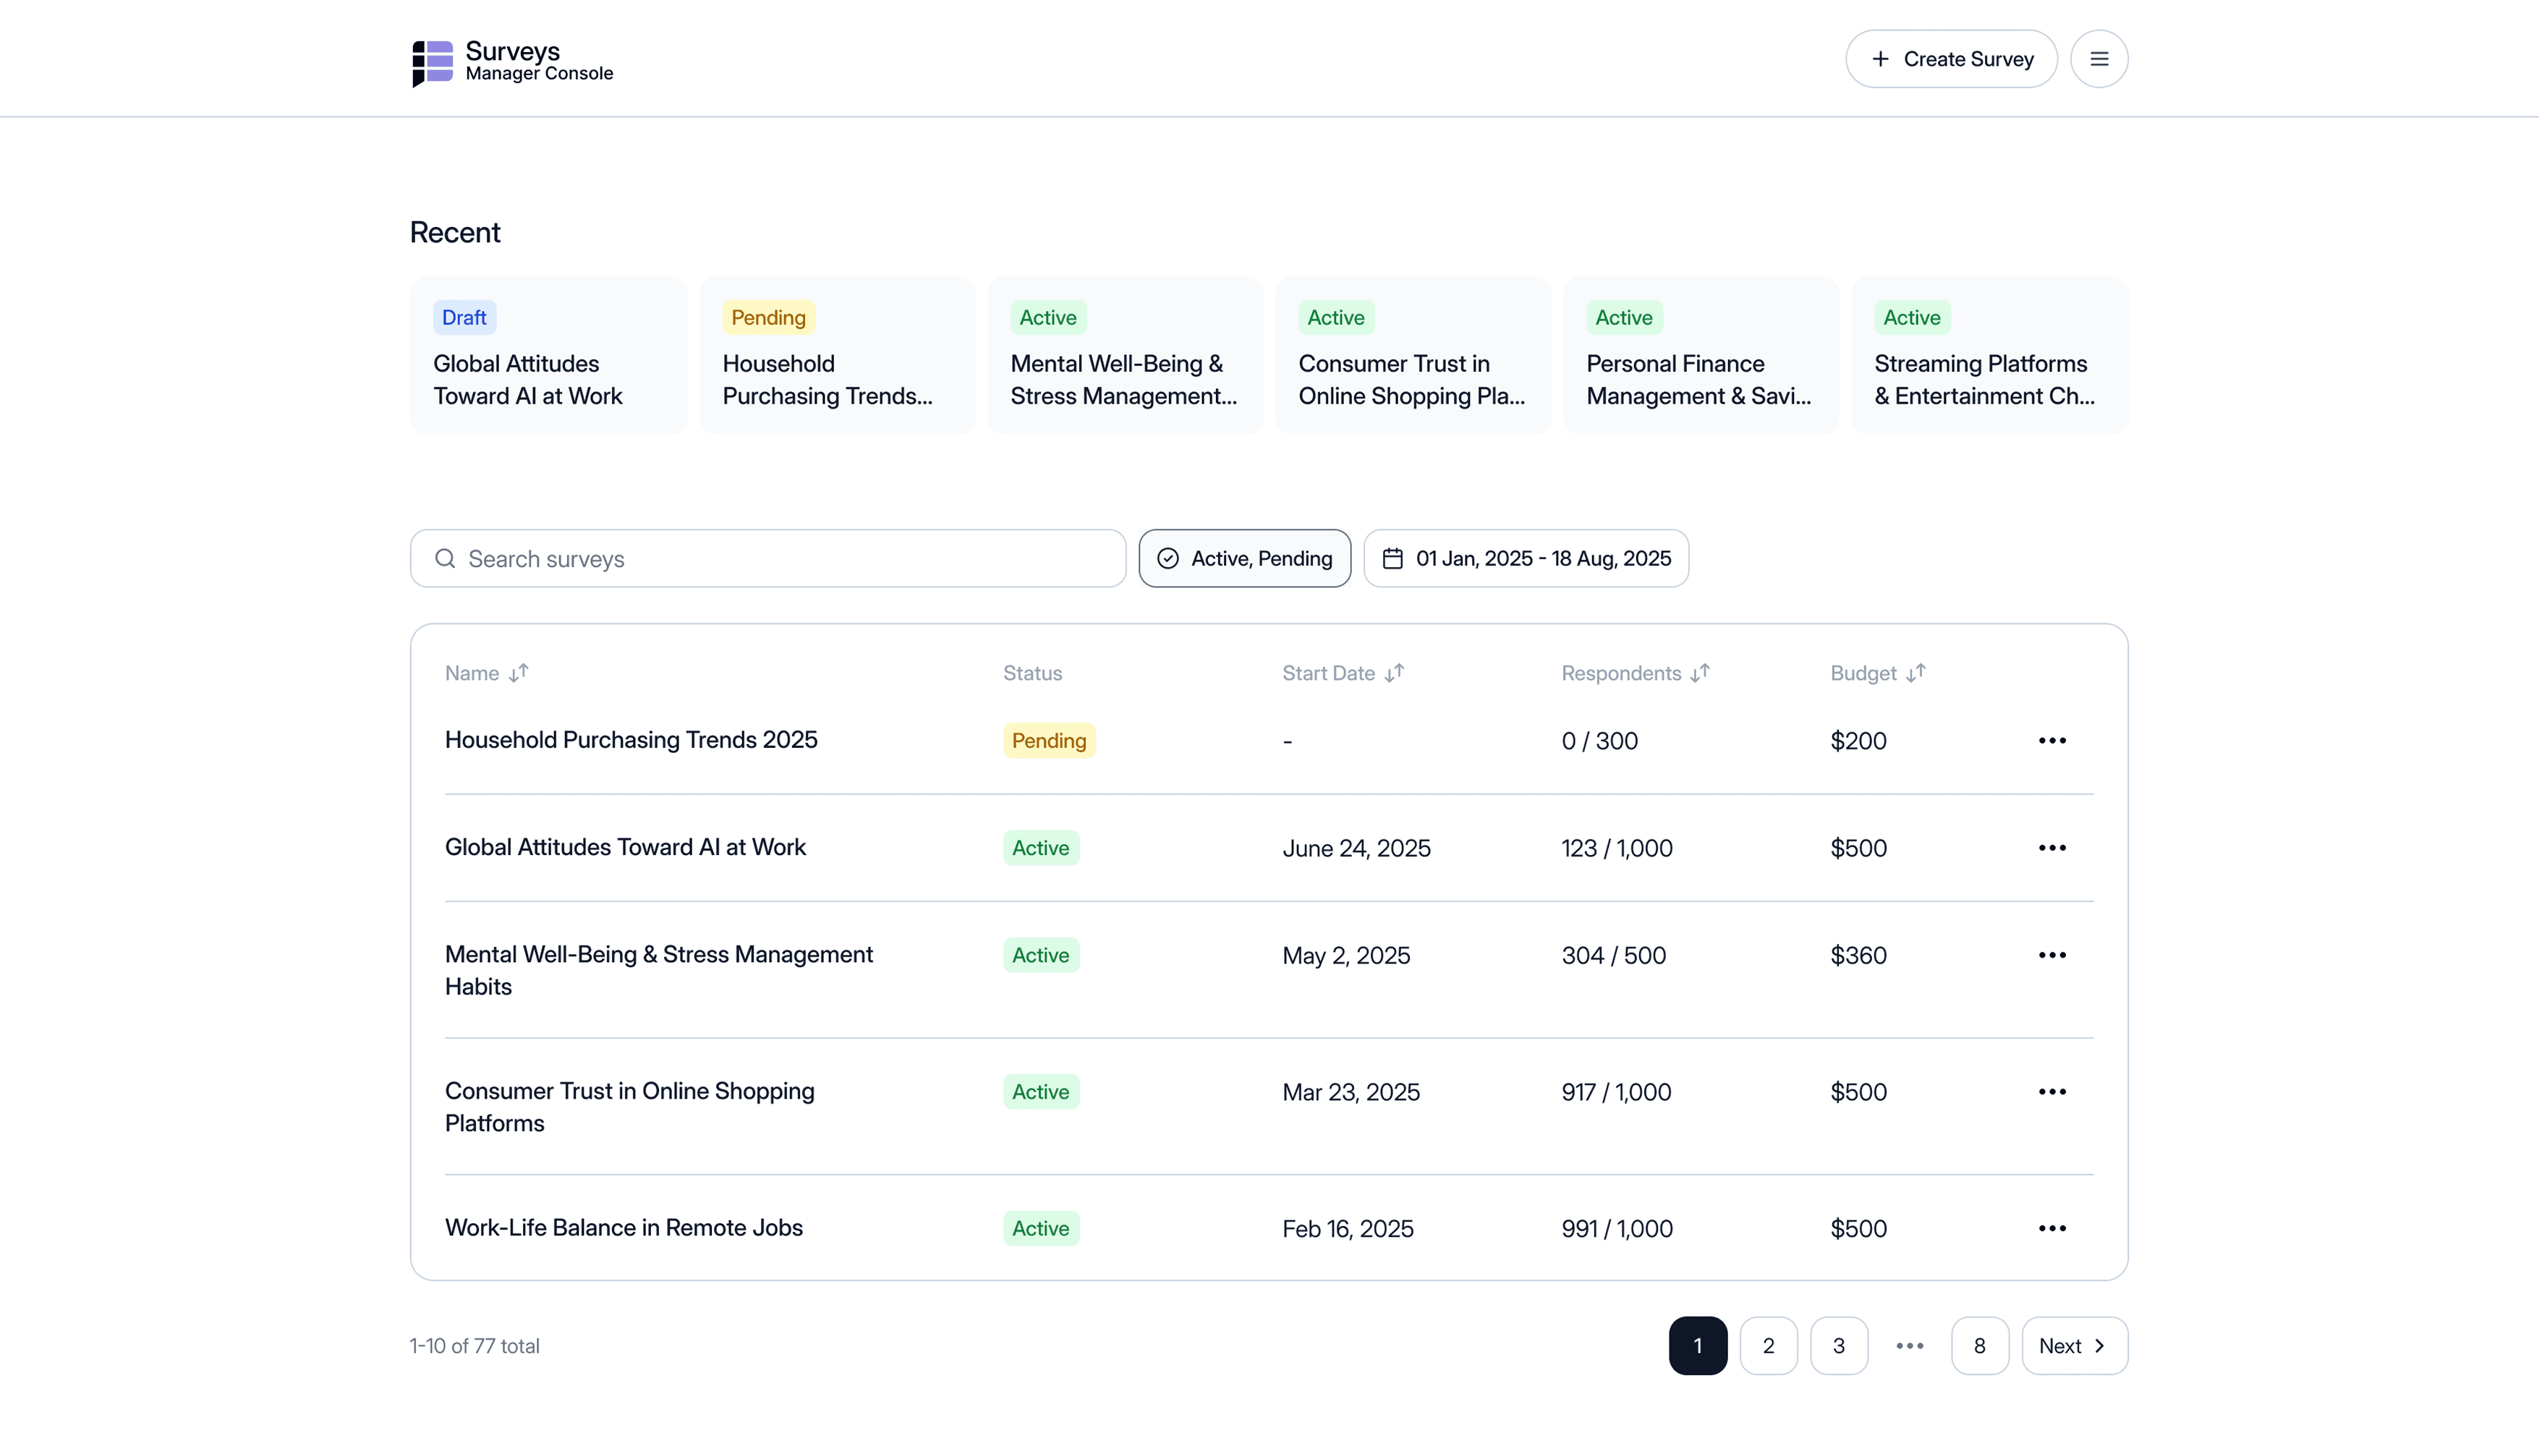Sort surveys by Start Date
The width and height of the screenshot is (2539, 1456).
coord(1394,673)
